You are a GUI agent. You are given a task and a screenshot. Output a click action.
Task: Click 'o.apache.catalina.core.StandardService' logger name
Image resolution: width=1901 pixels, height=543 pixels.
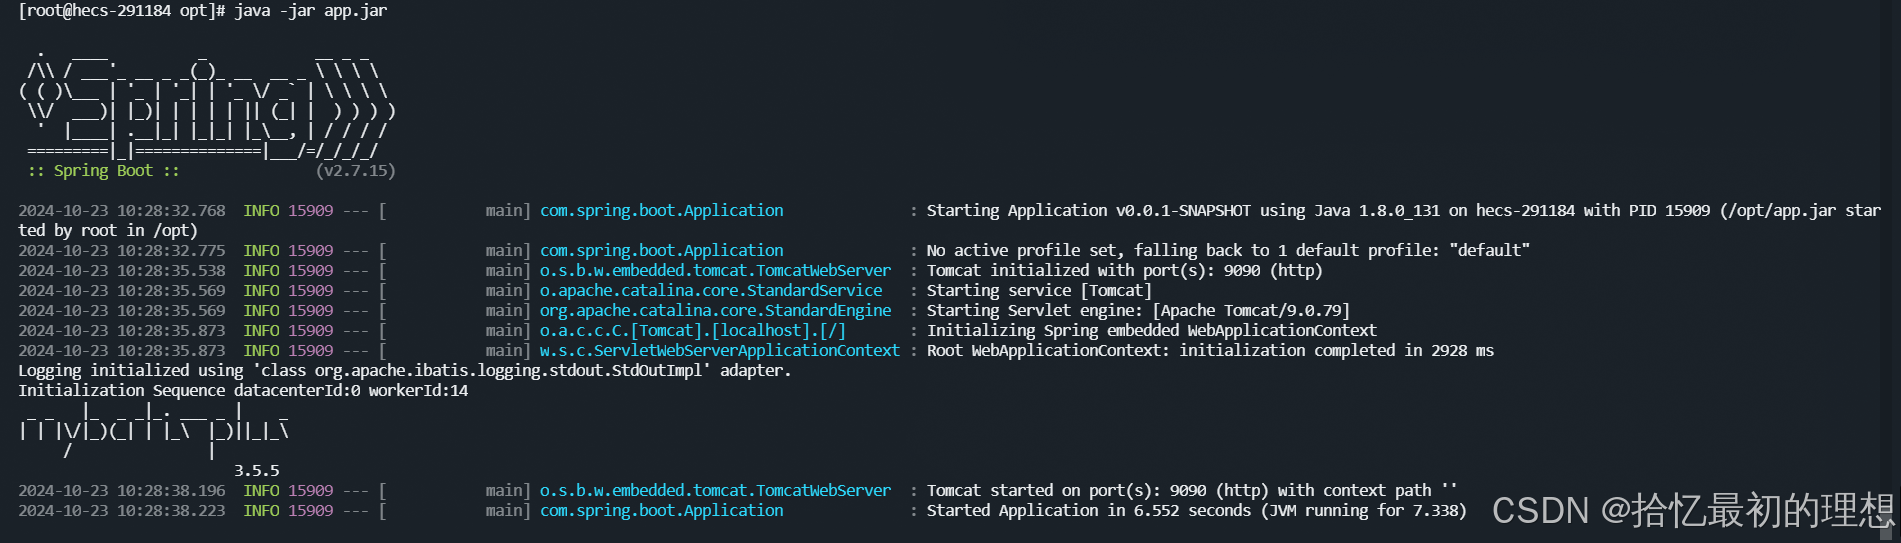(711, 291)
